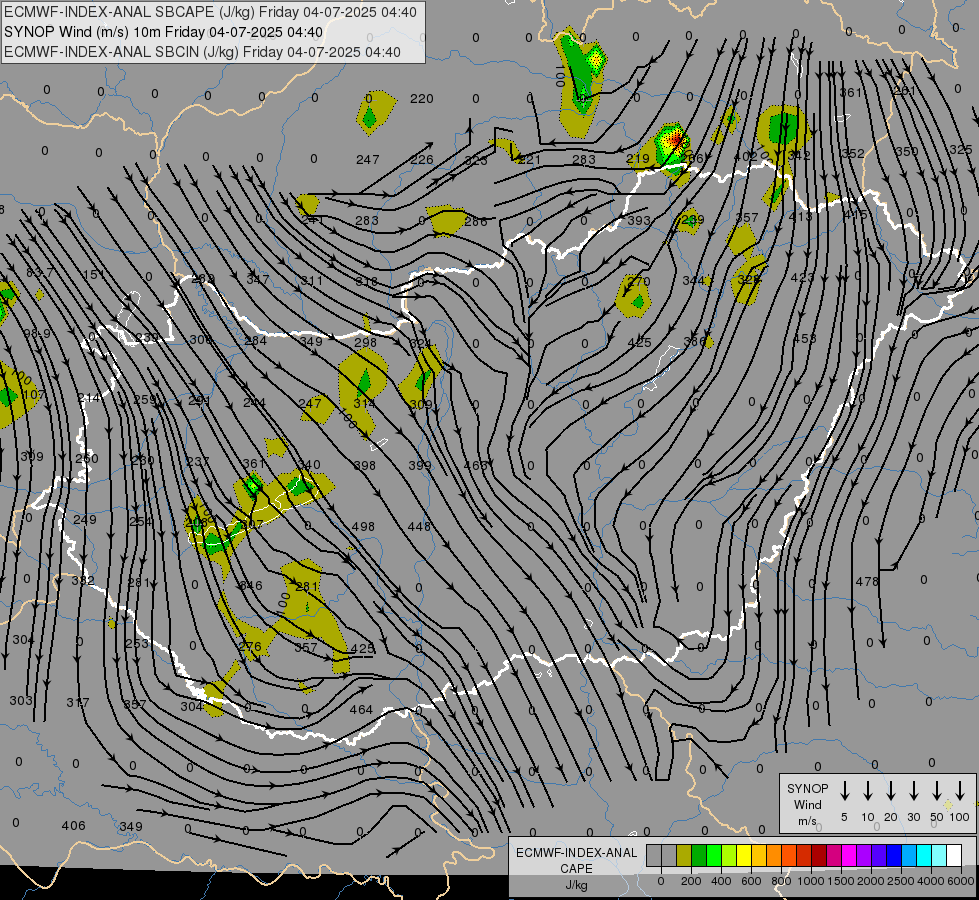Click the map value 393
979x900 pixels.
pos(639,220)
